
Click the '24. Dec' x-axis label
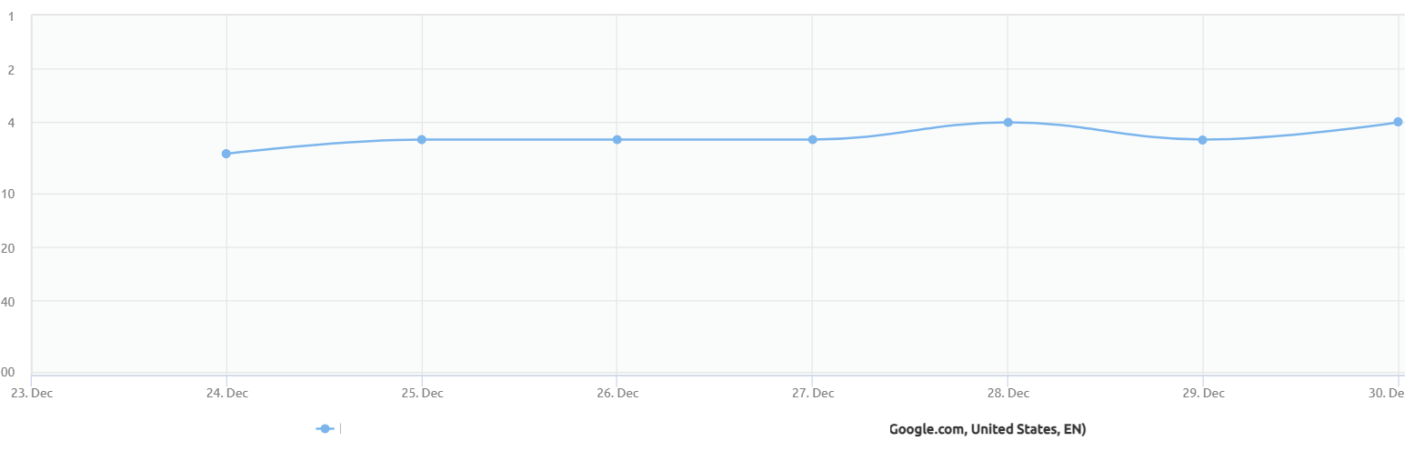[227, 393]
